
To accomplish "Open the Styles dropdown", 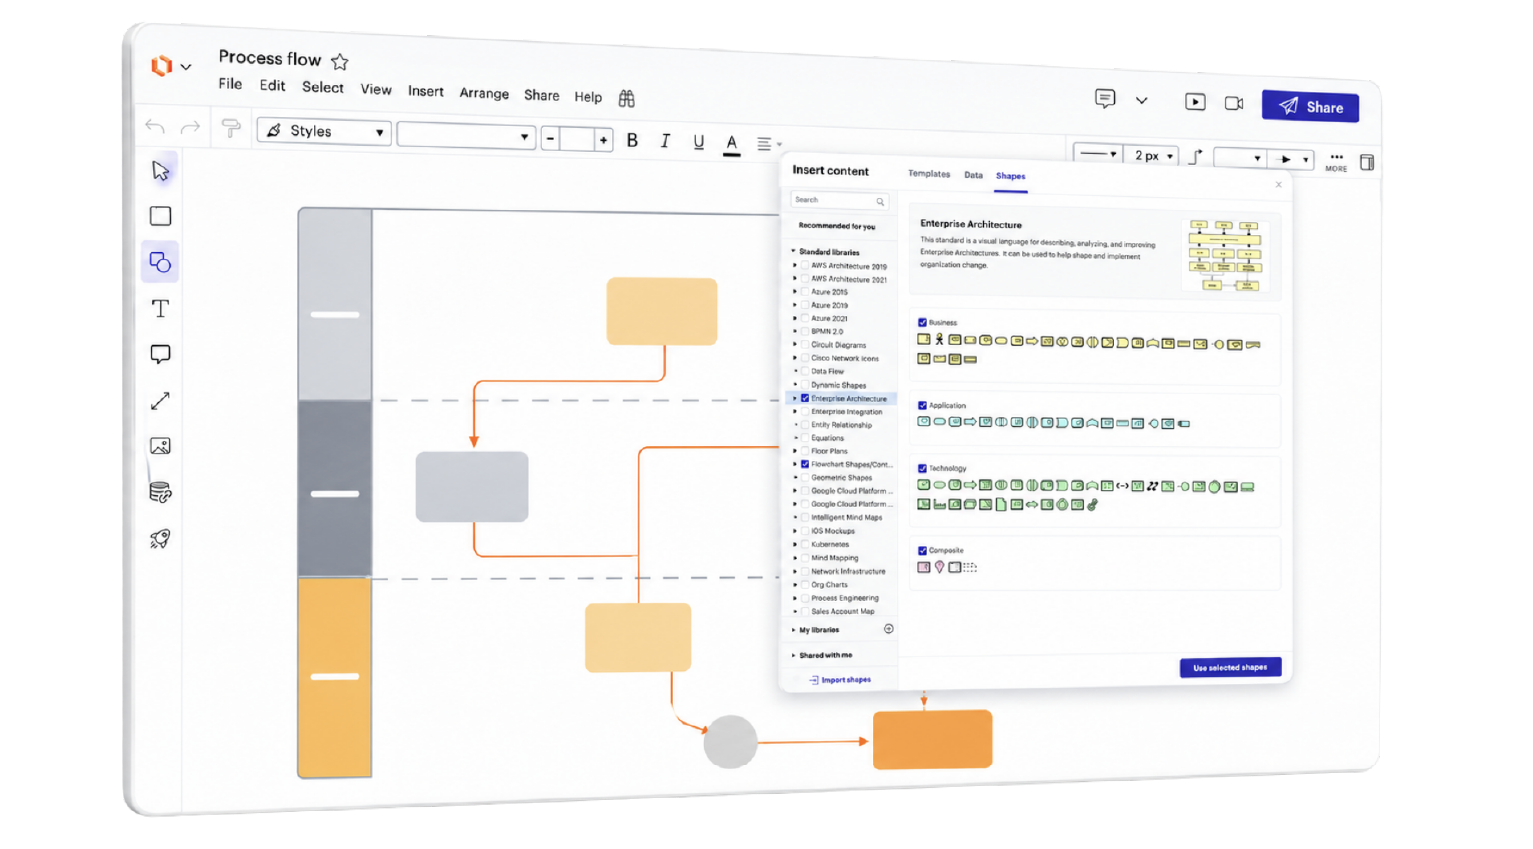I will pyautogui.click(x=325, y=131).
